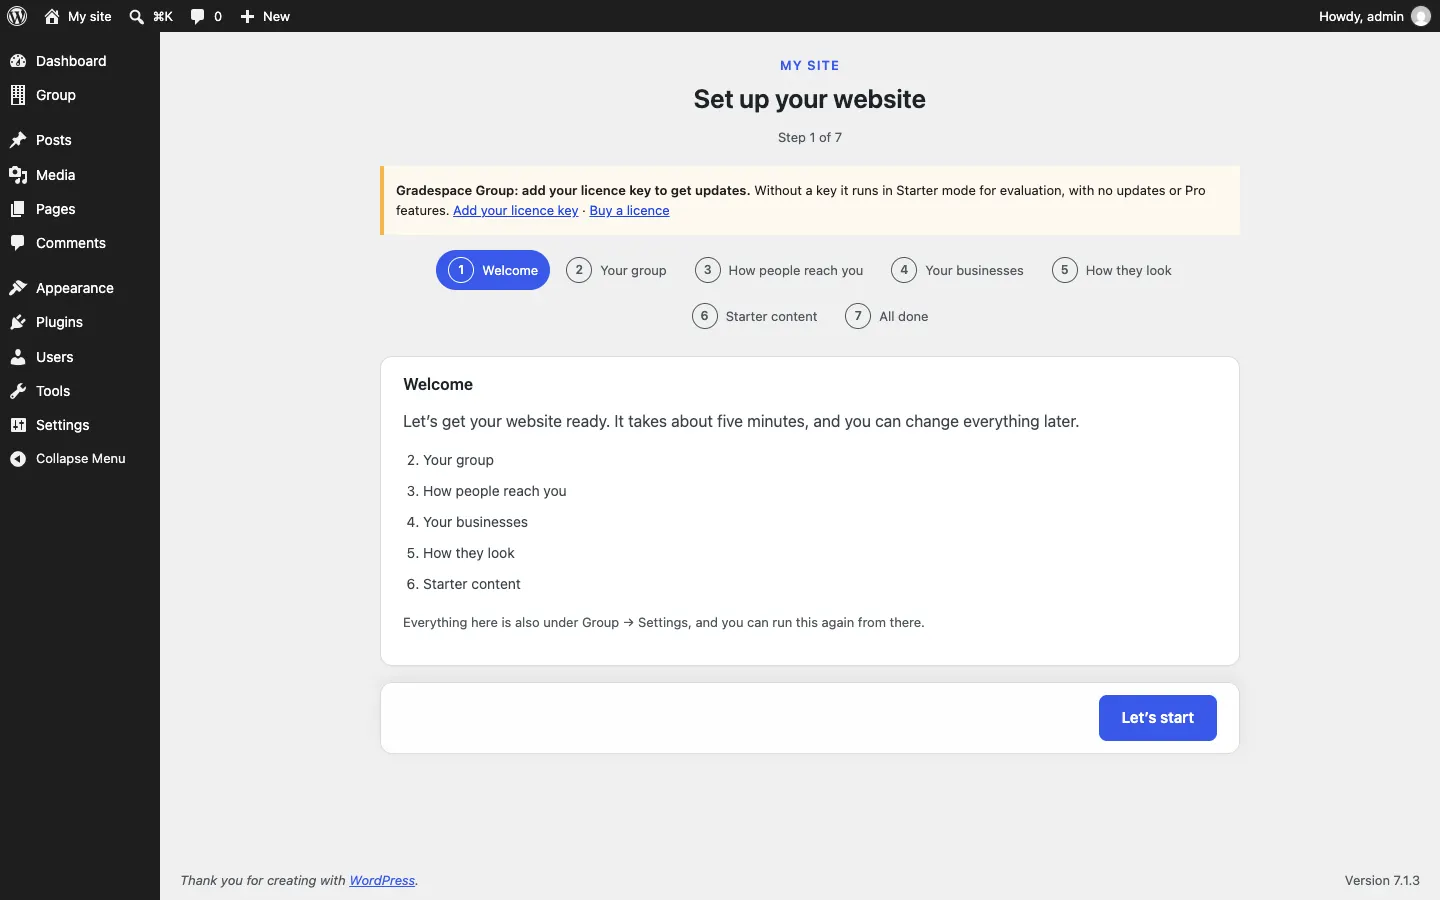Open the Buy a licence link

click(630, 211)
